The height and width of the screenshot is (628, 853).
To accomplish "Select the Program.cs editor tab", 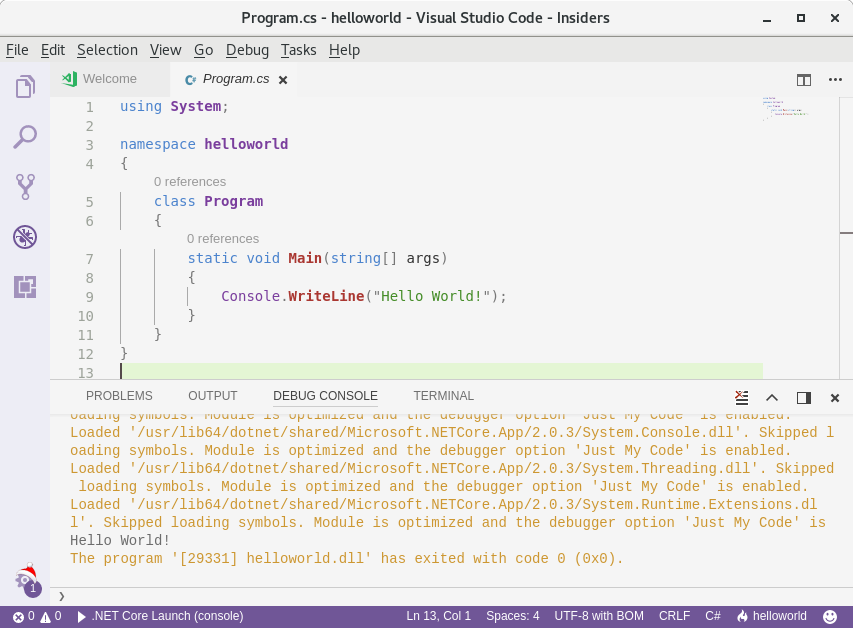I will (x=236, y=79).
